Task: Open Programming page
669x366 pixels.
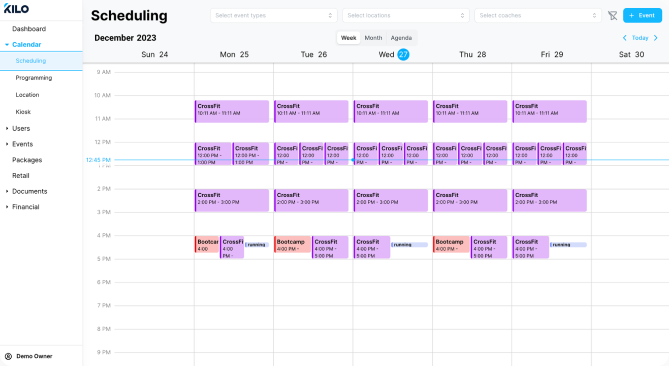Action: pyautogui.click(x=34, y=78)
